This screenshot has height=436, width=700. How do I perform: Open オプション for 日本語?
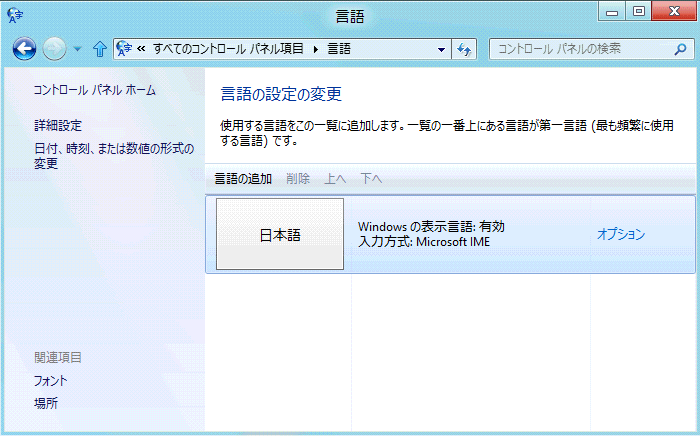[x=621, y=234]
